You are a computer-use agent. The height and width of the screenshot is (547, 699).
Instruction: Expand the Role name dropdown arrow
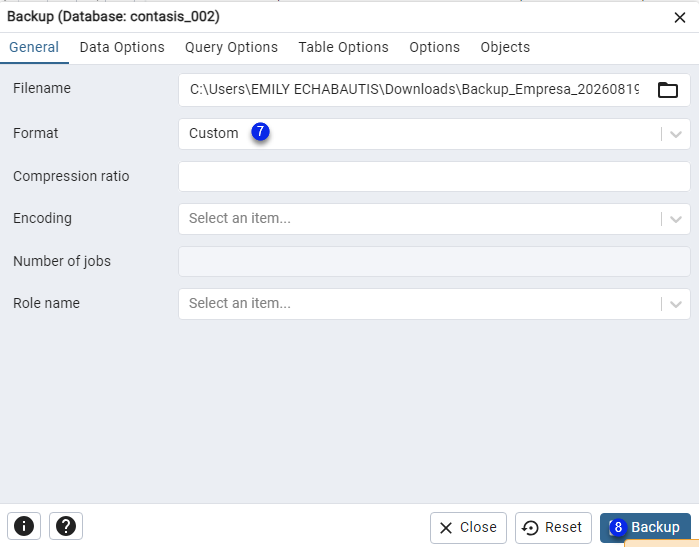(x=676, y=304)
